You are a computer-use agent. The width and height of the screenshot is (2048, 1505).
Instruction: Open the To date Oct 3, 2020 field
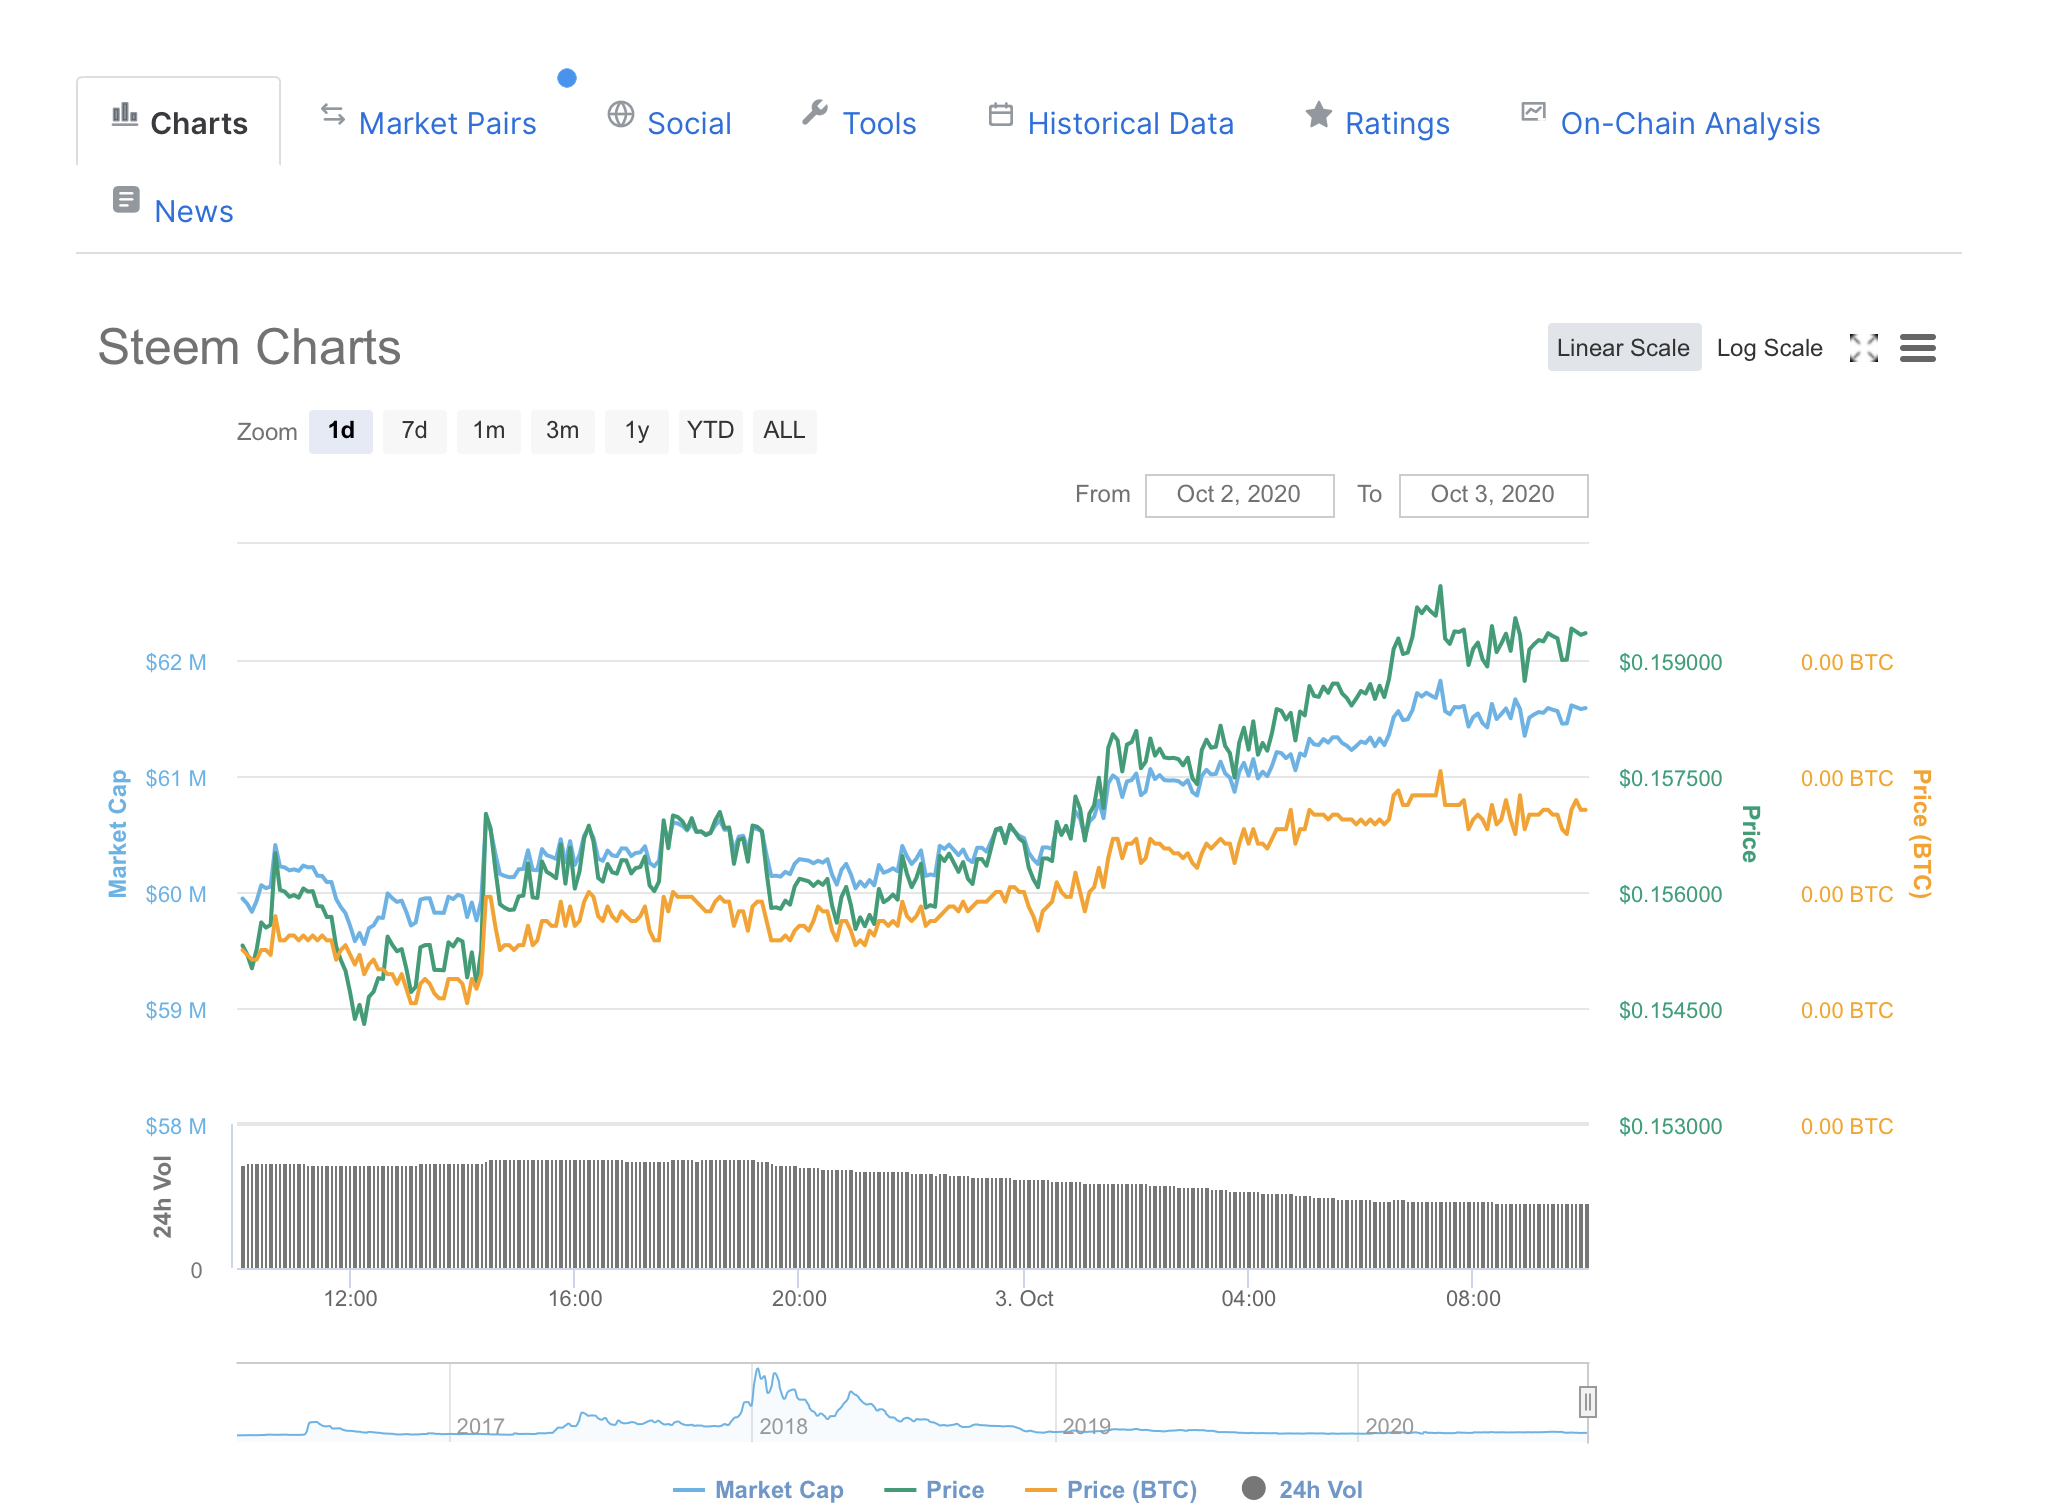pos(1492,495)
